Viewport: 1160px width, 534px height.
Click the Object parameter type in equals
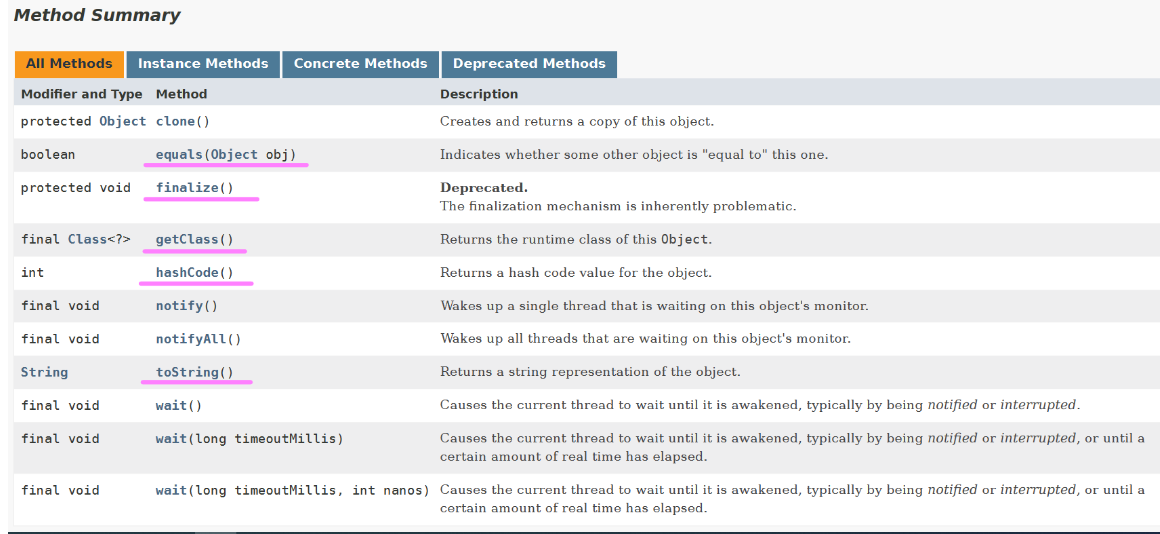point(234,155)
